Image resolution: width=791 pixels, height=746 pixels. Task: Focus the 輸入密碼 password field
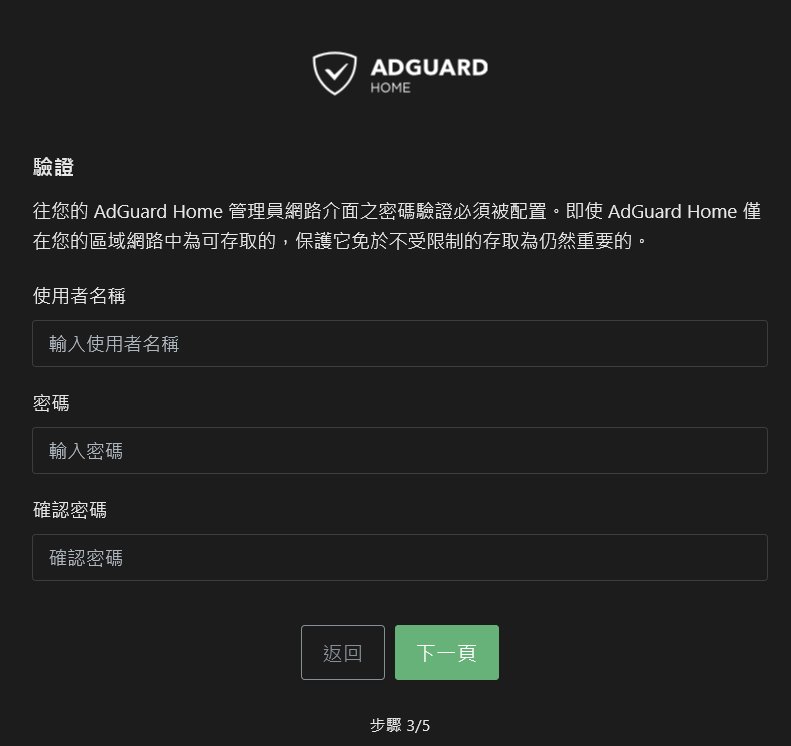(x=400, y=450)
